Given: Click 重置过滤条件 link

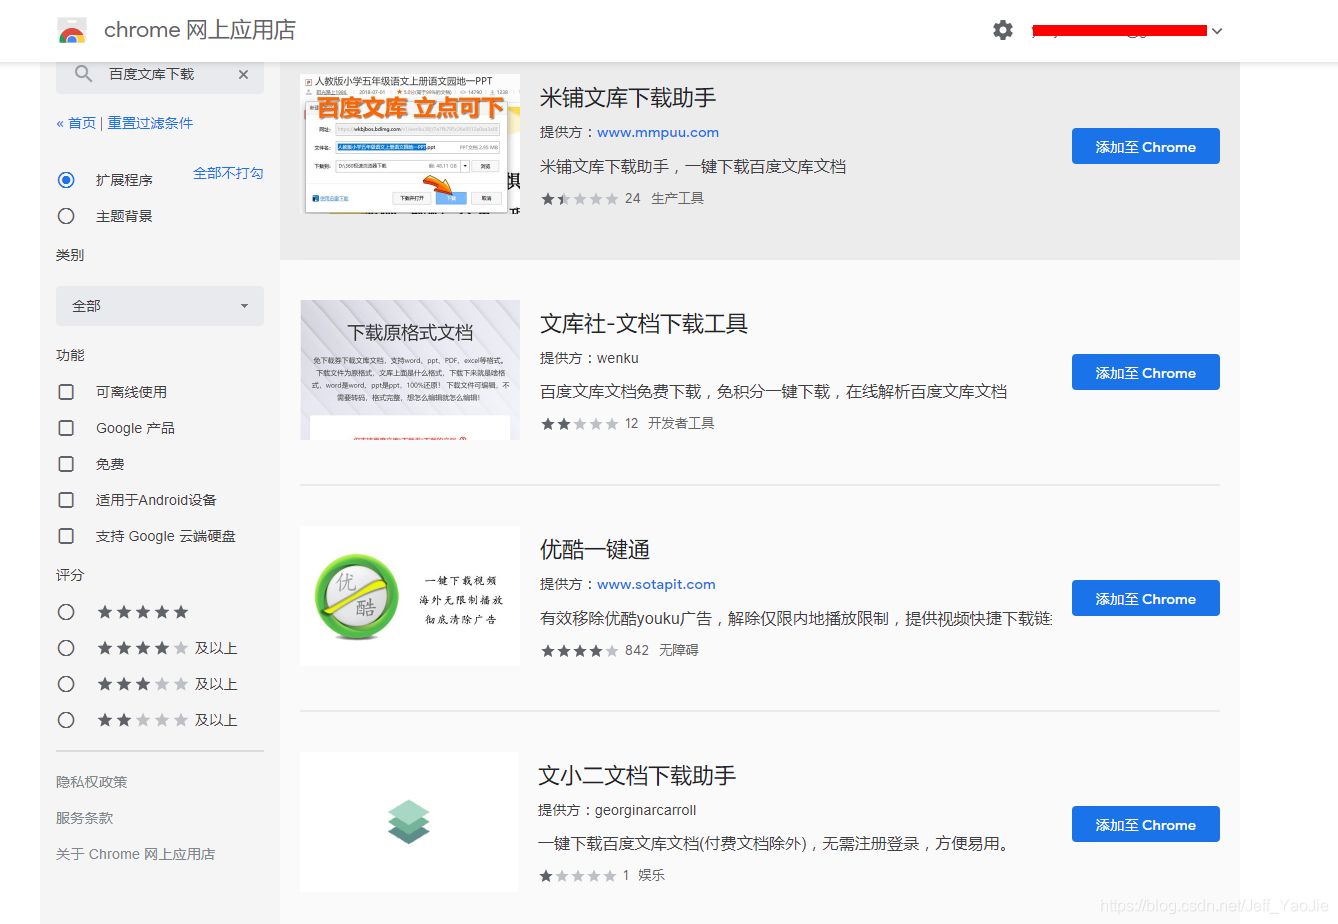Looking at the screenshot, I should coord(150,123).
